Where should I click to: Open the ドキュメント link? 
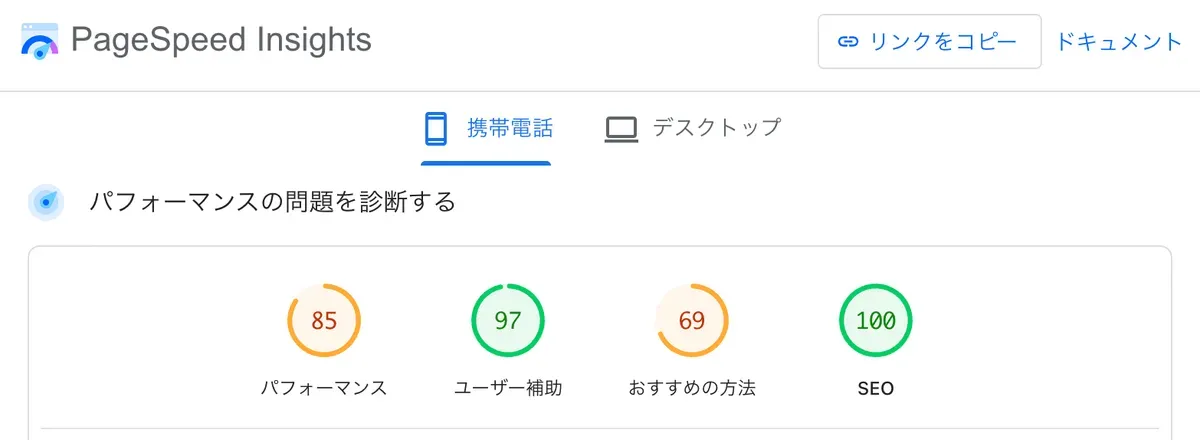click(1119, 41)
